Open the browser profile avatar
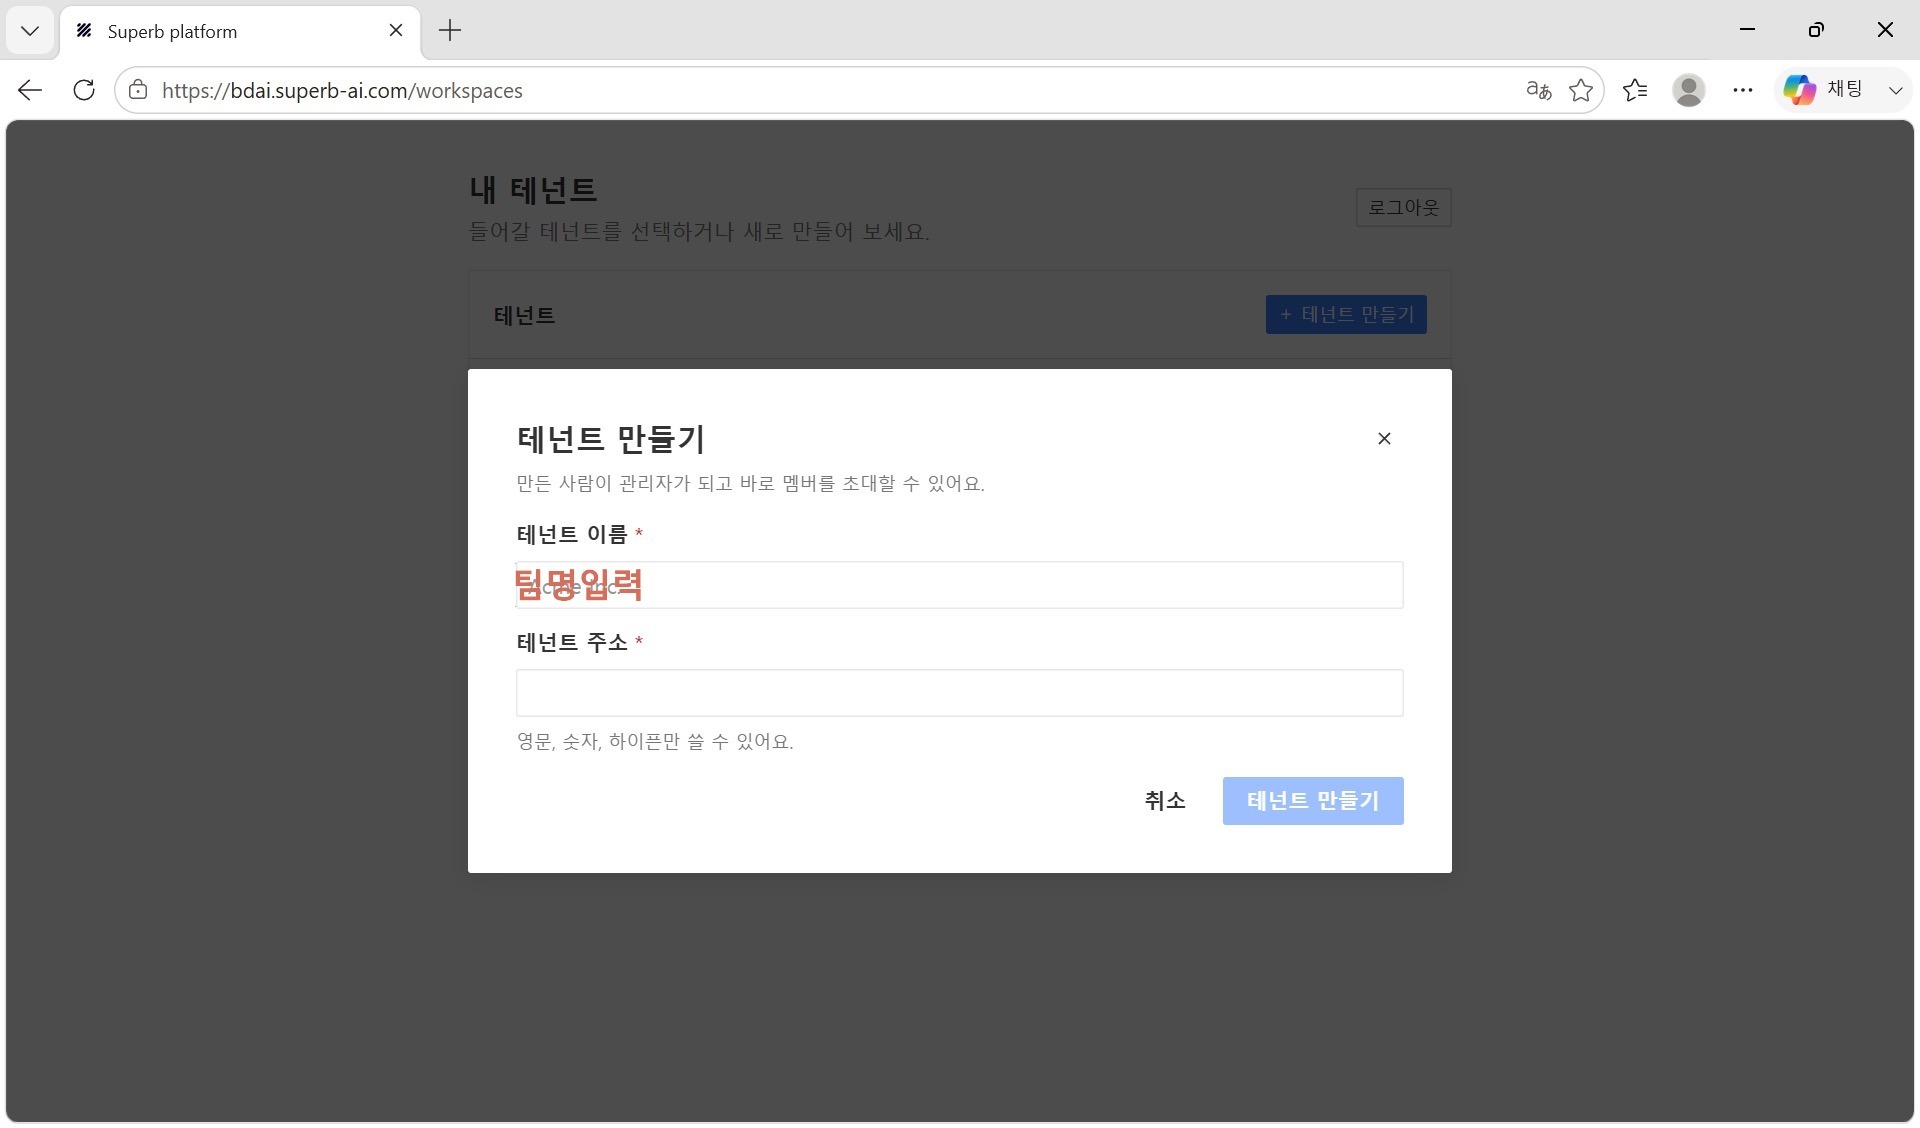 coord(1689,90)
